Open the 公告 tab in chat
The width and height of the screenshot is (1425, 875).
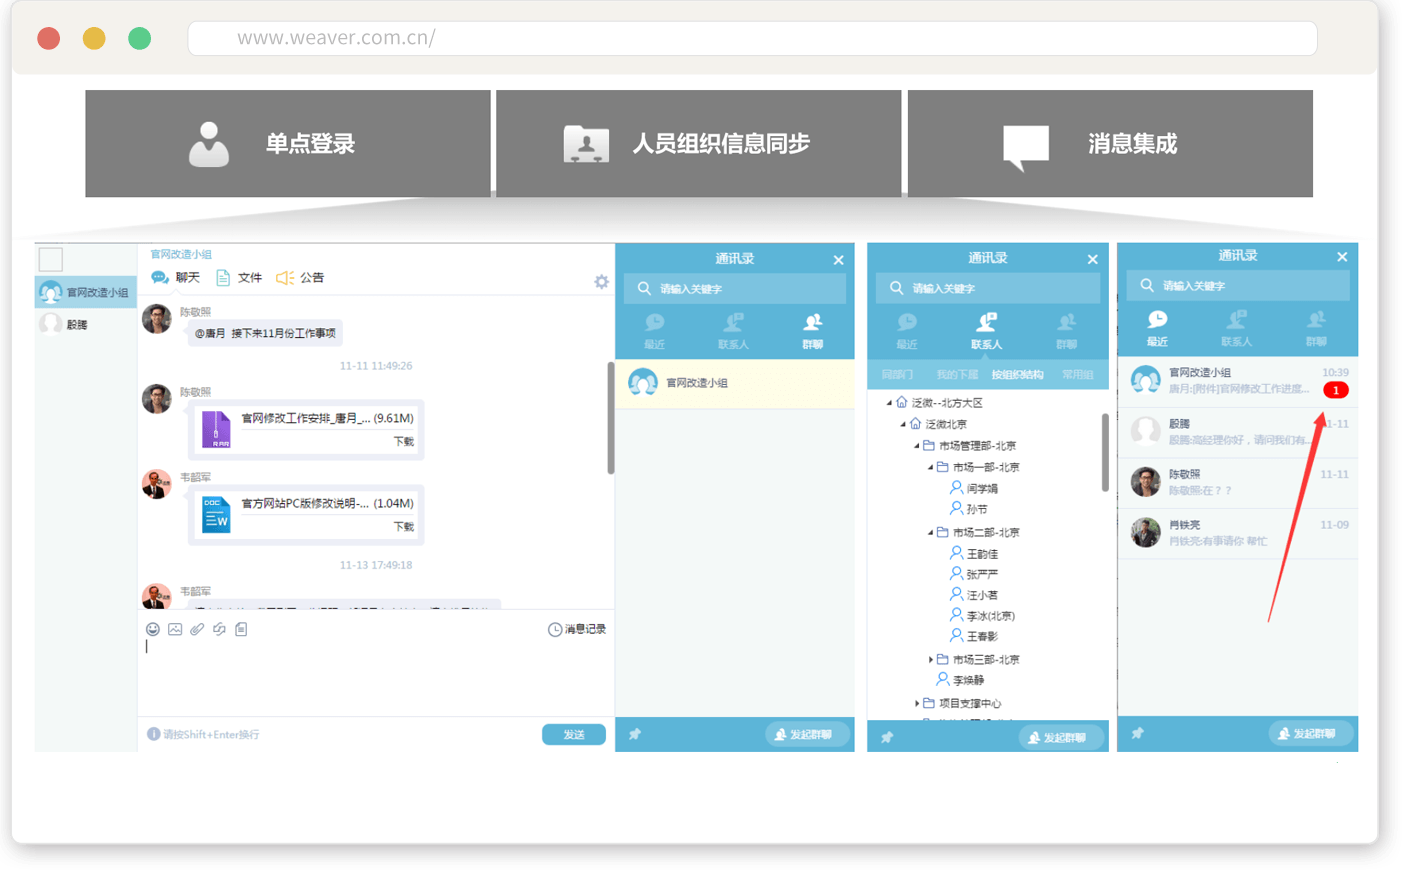point(301,278)
